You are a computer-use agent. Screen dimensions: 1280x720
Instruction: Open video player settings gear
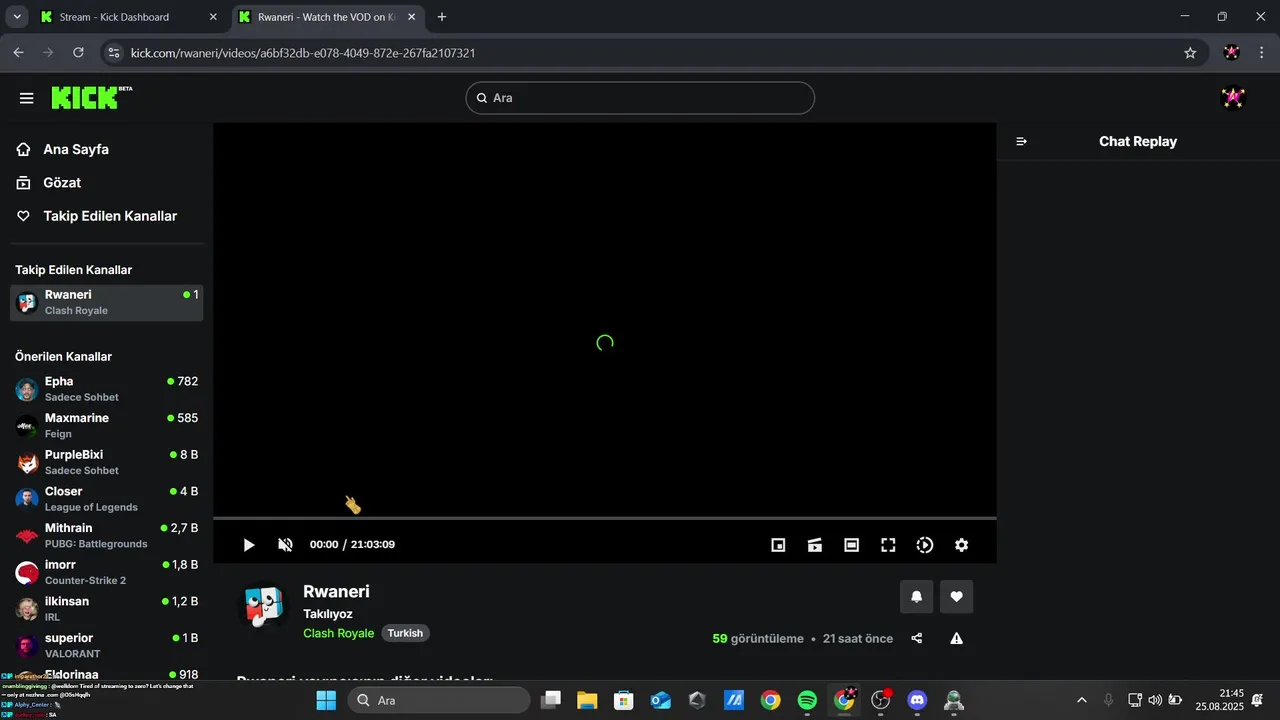click(x=961, y=545)
